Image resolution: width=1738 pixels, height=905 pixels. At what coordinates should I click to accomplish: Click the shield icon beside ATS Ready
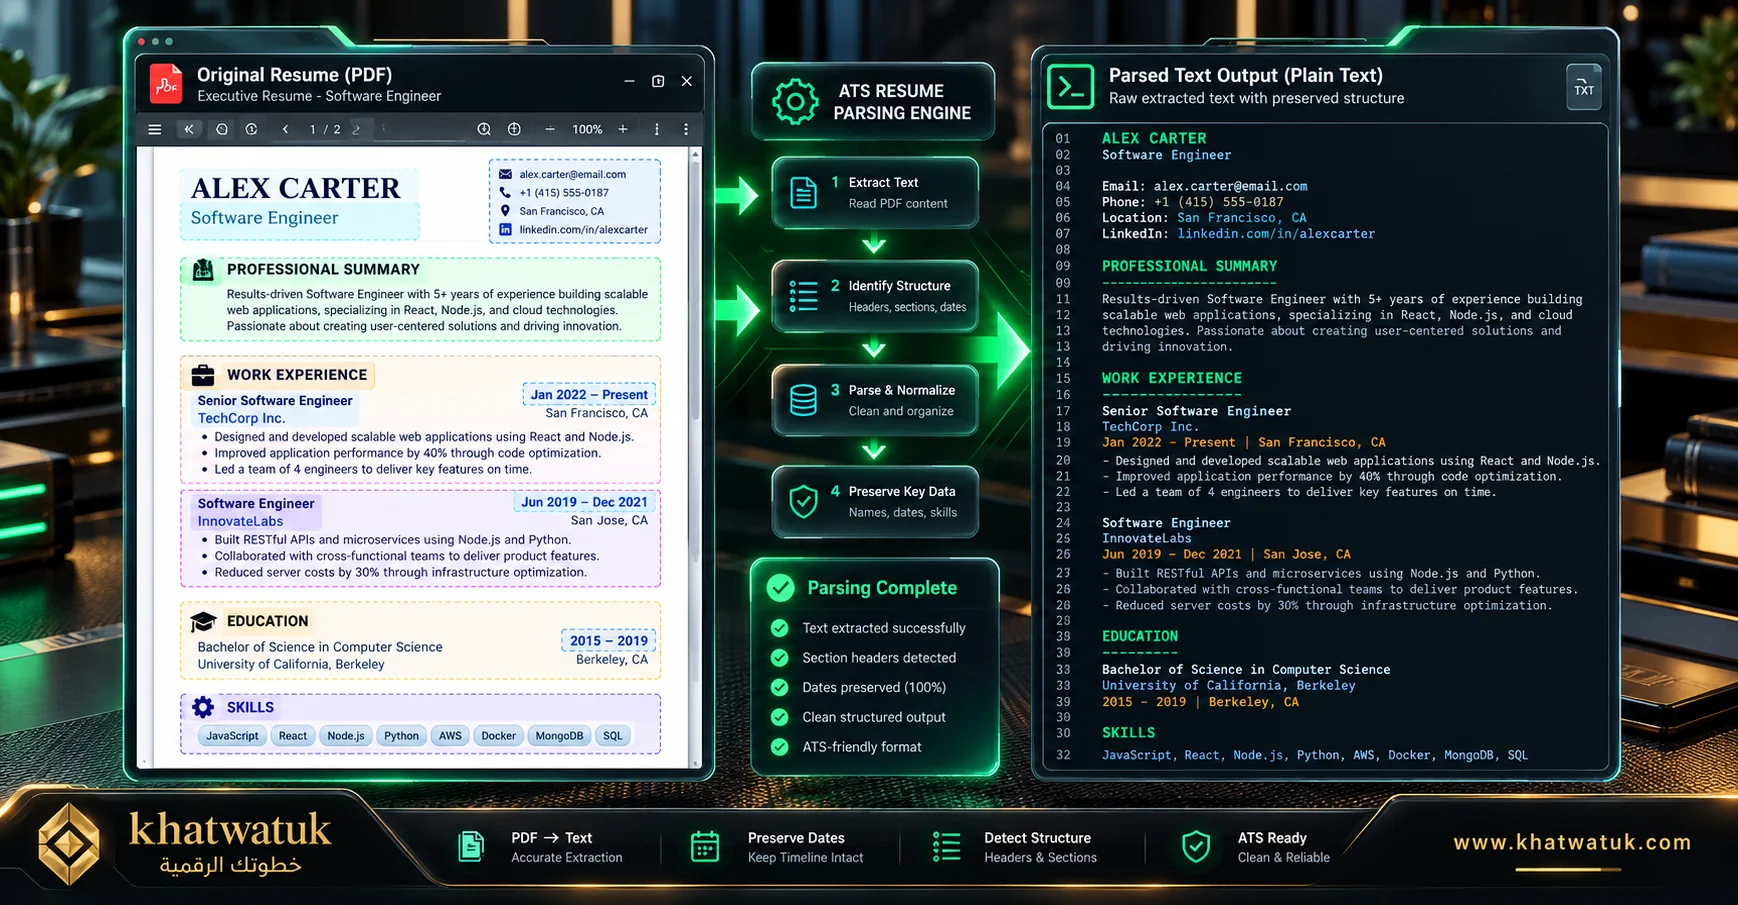[x=1196, y=847]
